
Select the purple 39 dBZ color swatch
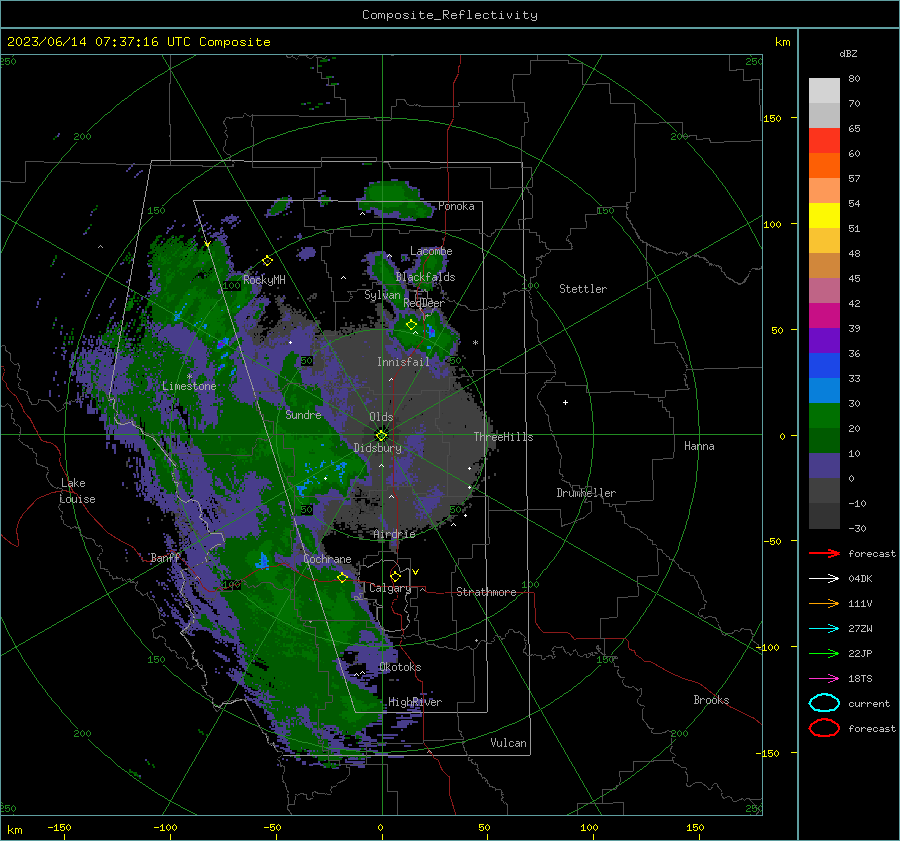[x=824, y=340]
